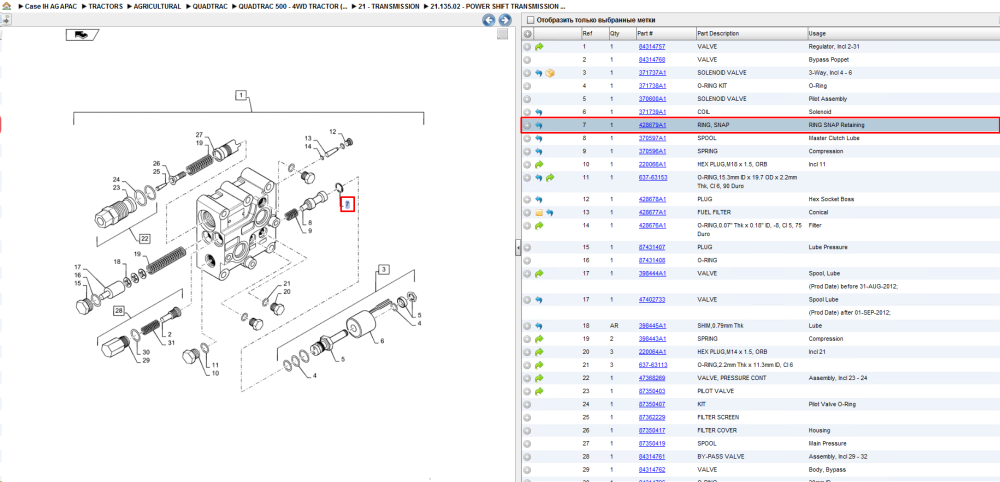This screenshot has width=1000, height=482.
Task: Toggle 'Отображать только выбранные метки' checkbox
Action: (529, 20)
